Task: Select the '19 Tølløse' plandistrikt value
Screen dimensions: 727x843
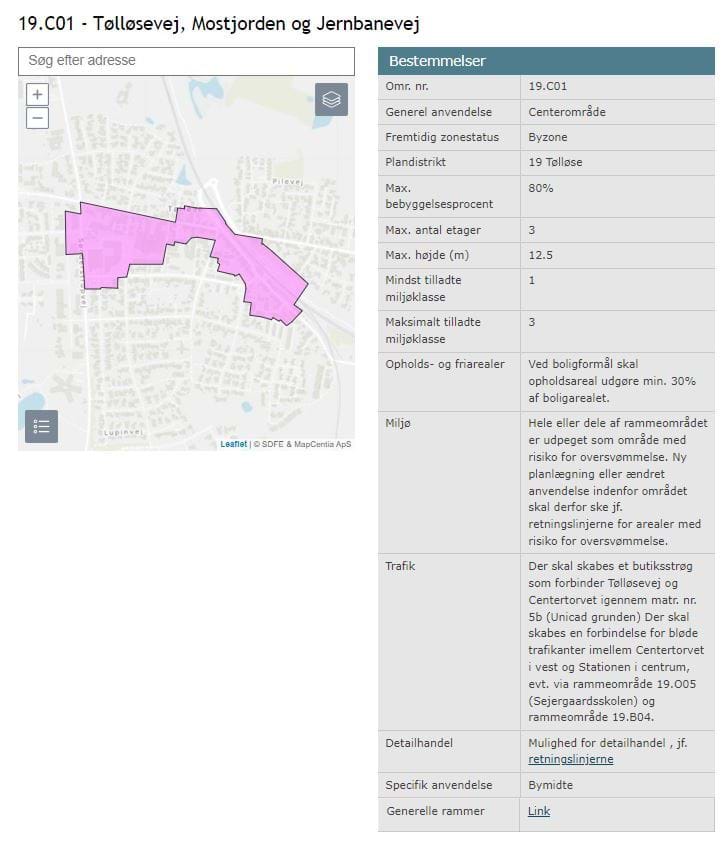Action: click(555, 162)
